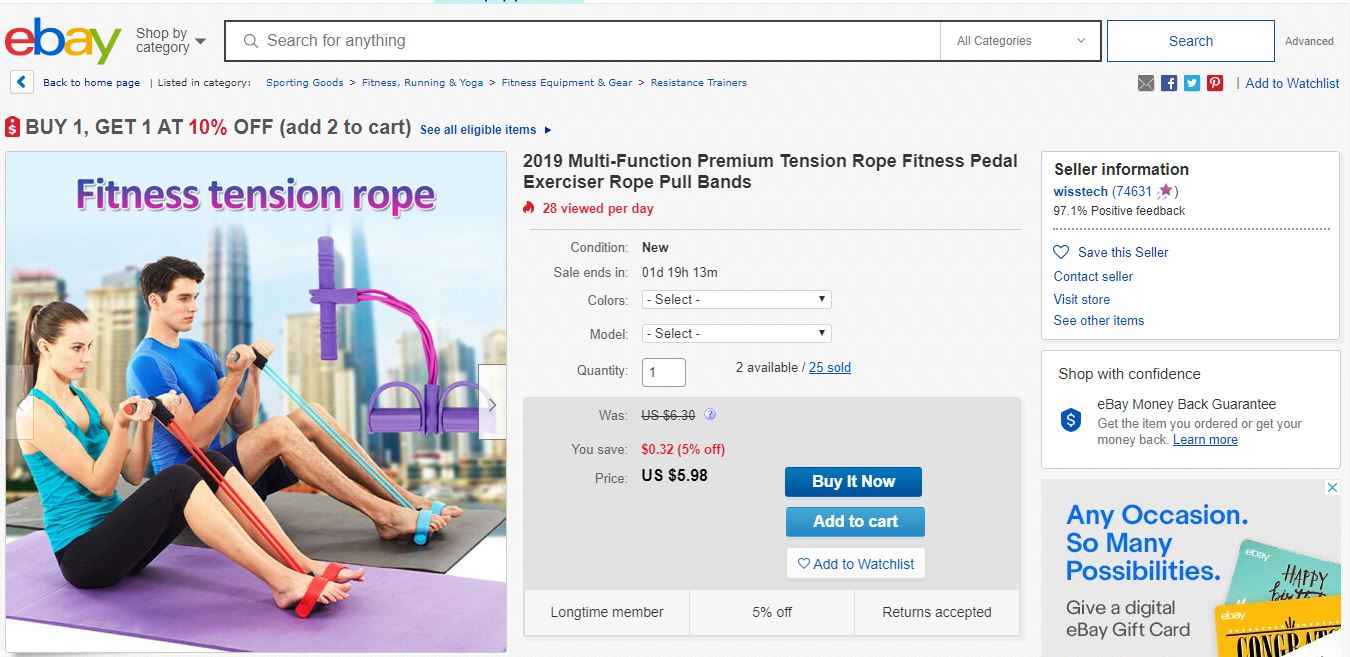Click the back arrow icon near breadcrumbs
The height and width of the screenshot is (657, 1350).
tap(21, 83)
